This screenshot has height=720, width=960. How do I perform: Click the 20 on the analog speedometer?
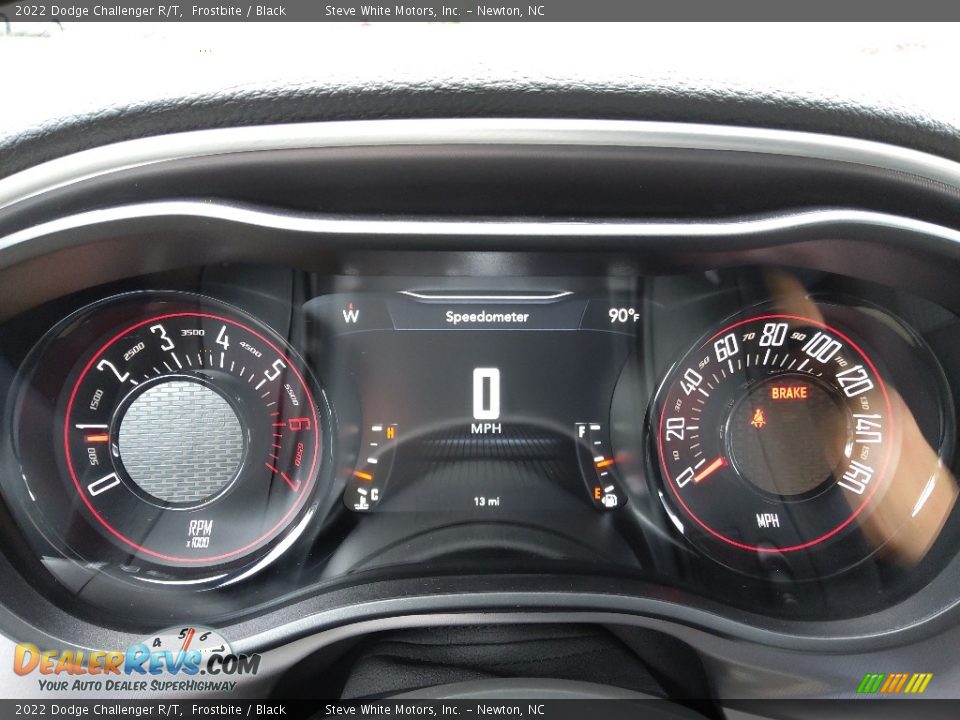[x=675, y=429]
